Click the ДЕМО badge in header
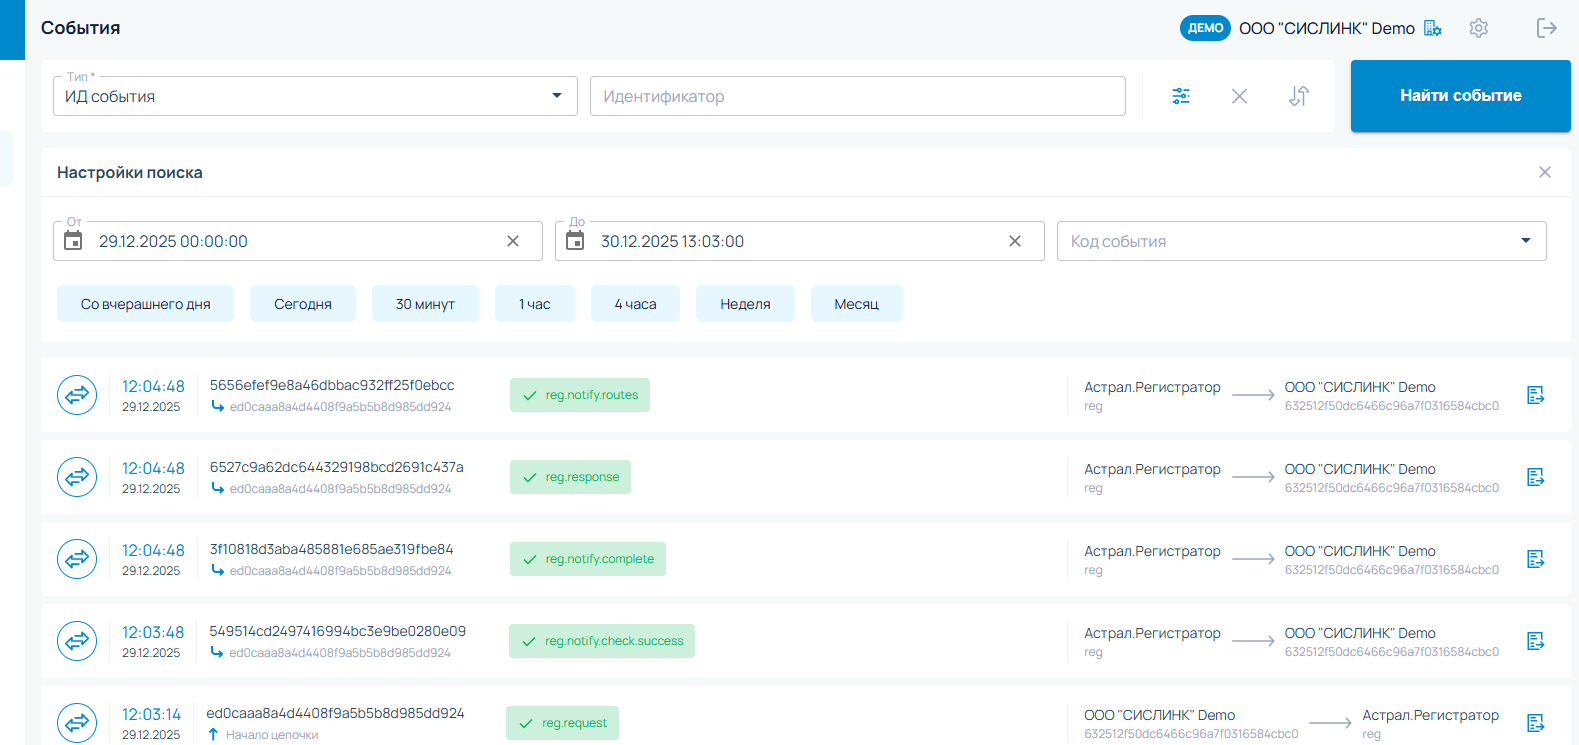This screenshot has width=1579, height=745. pos(1205,28)
